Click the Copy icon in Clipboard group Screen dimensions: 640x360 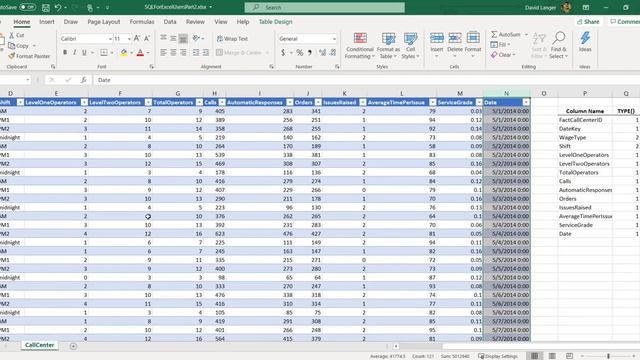click(12, 46)
